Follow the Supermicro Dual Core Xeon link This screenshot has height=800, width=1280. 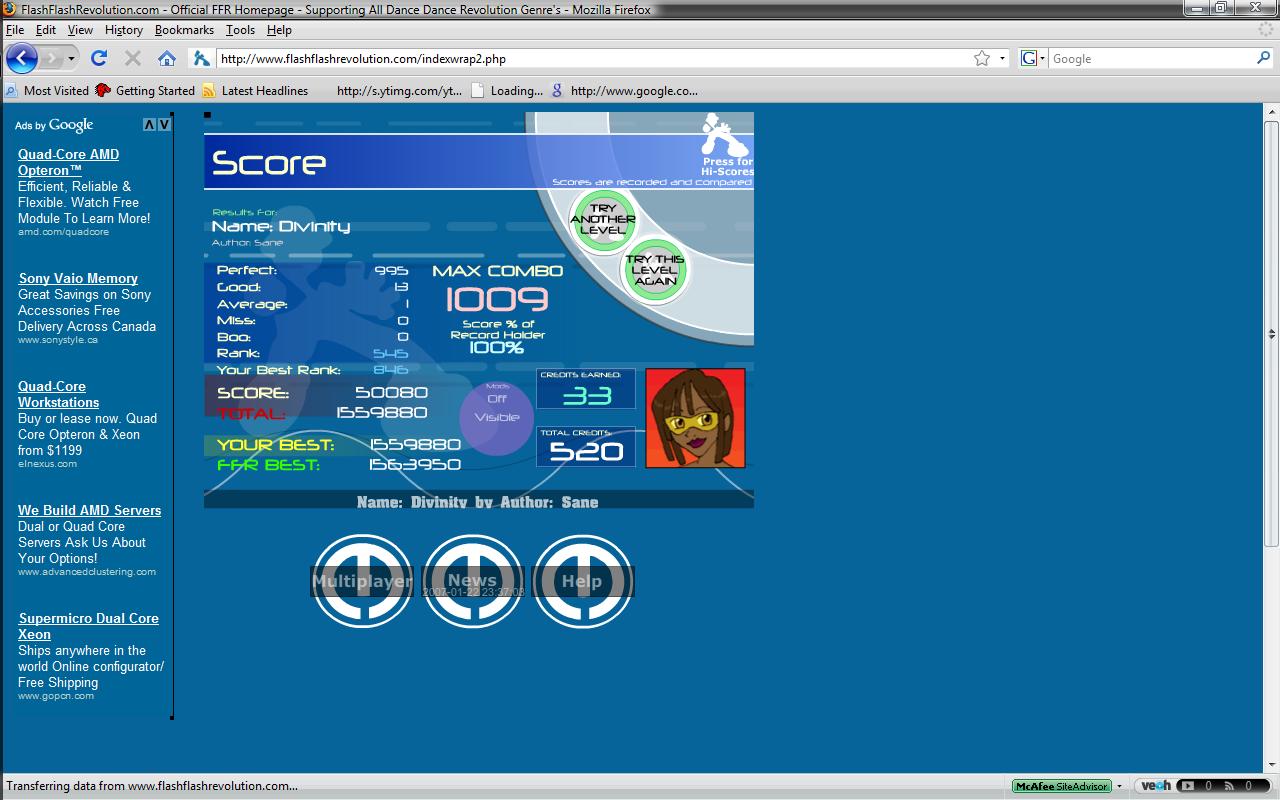click(88, 626)
